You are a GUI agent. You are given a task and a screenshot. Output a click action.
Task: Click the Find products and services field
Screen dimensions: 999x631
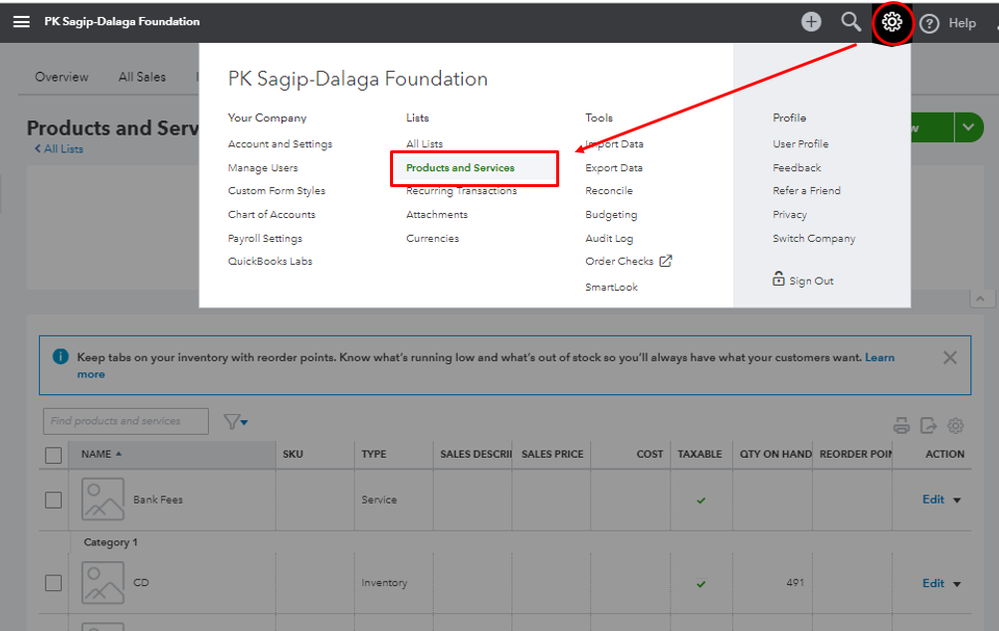click(126, 421)
